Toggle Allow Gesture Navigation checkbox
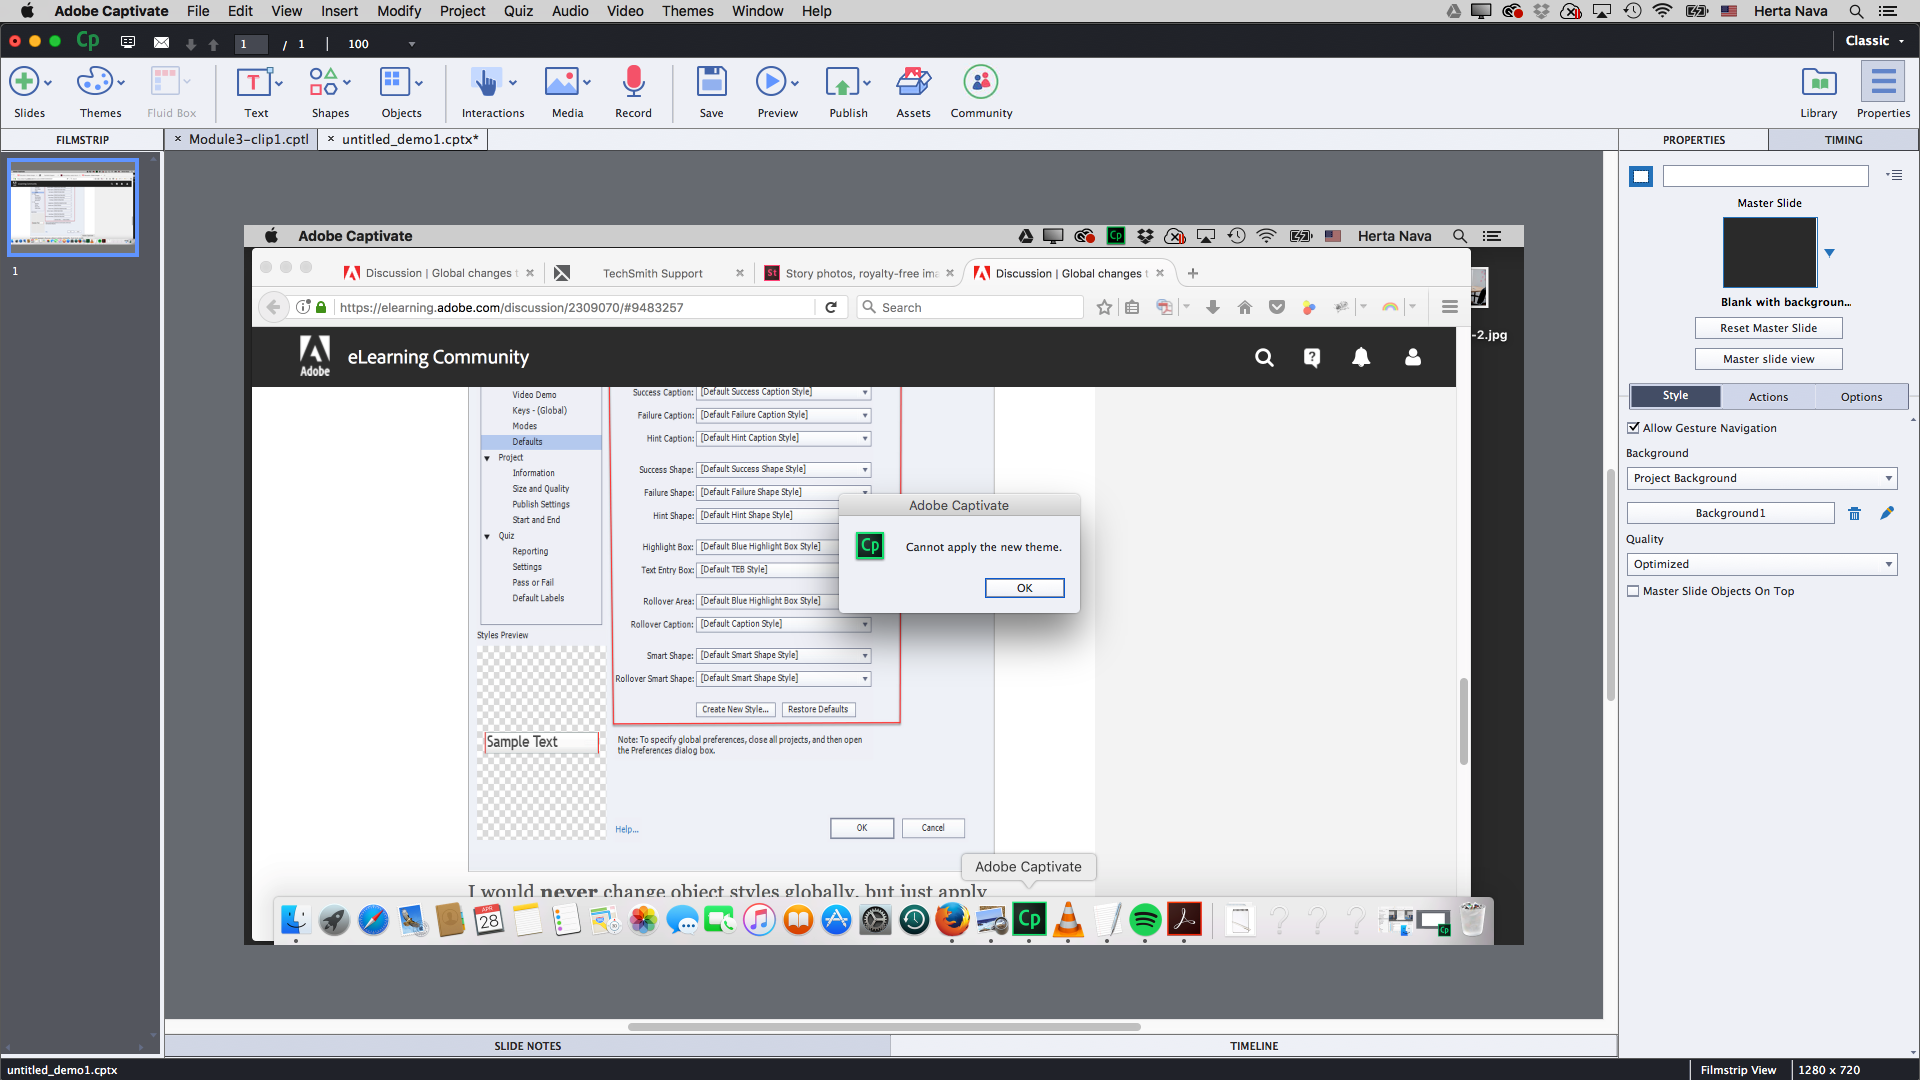 tap(1633, 428)
